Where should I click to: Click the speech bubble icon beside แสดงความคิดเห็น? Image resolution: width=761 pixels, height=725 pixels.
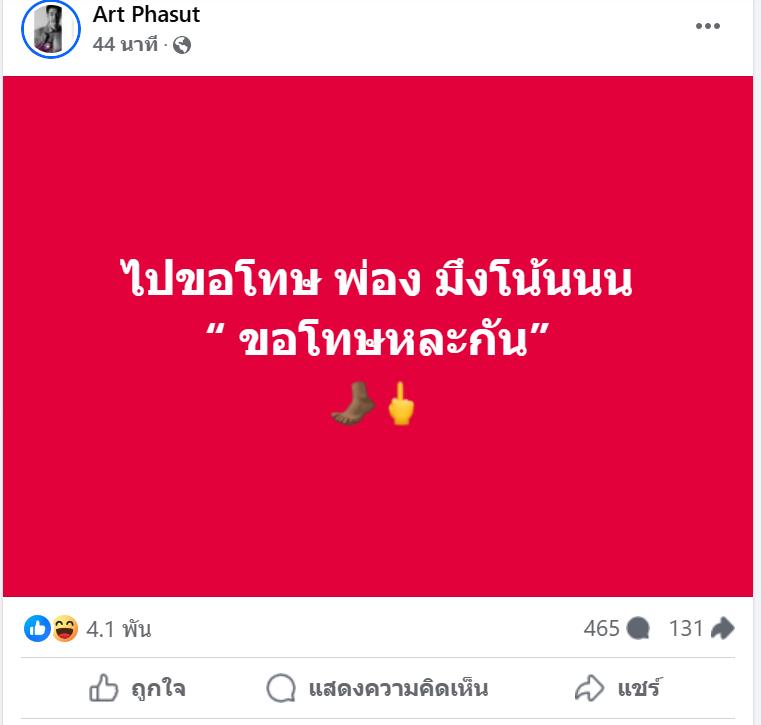pyautogui.click(x=281, y=688)
